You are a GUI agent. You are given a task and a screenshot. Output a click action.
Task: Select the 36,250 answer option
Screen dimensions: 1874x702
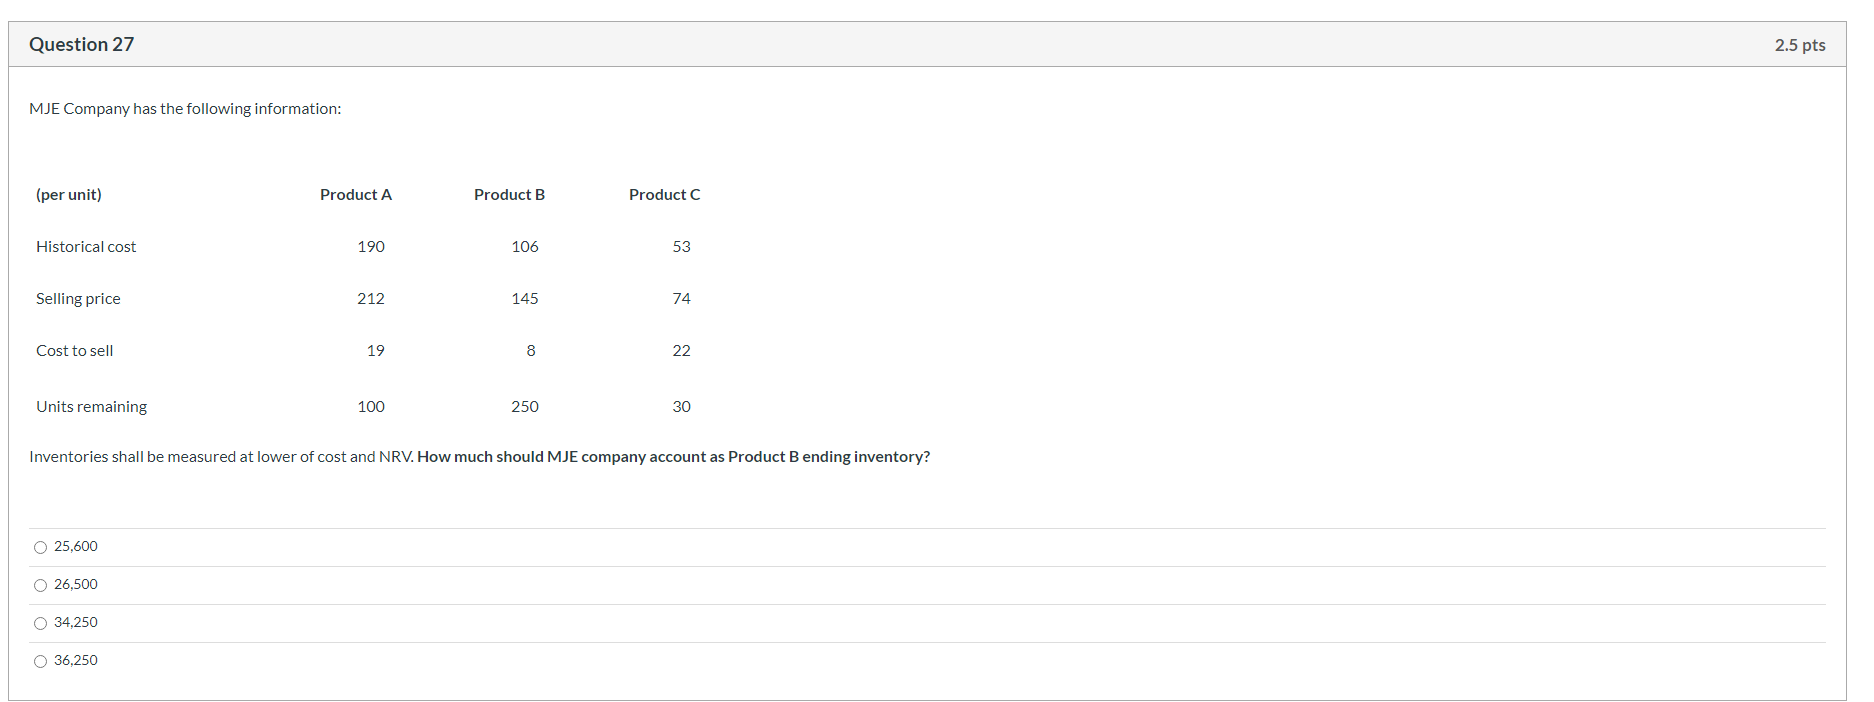coord(40,660)
